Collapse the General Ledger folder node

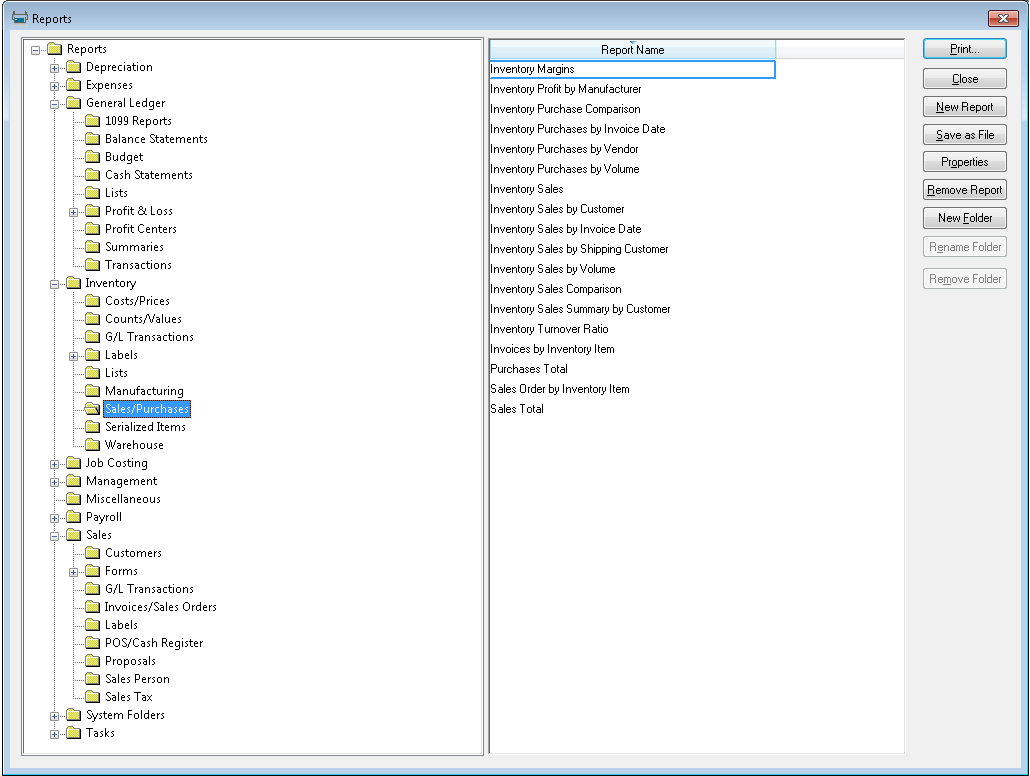[55, 104]
